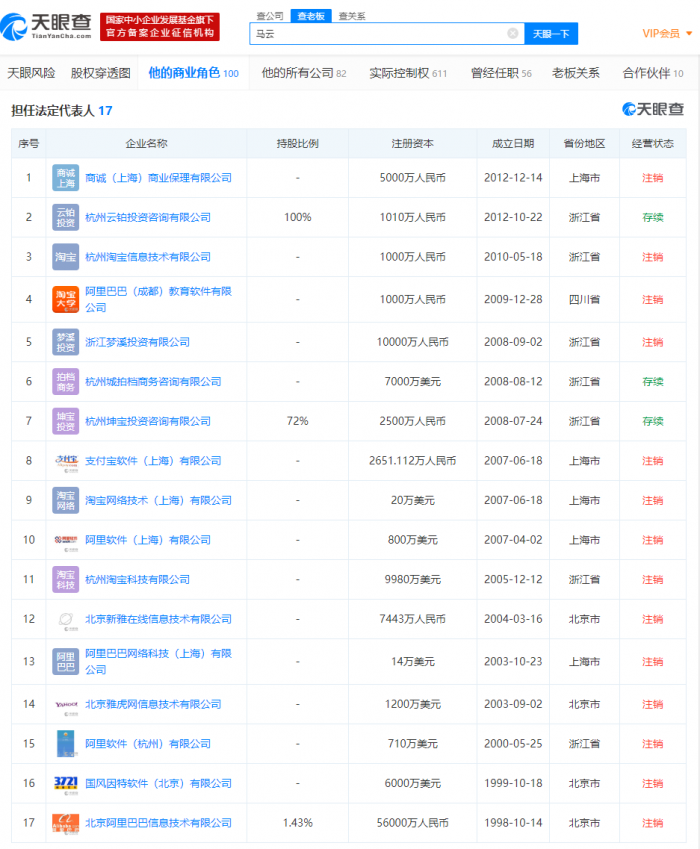Click the 天眼查 logo at top left
The width and height of the screenshot is (700, 849).
tap(46, 27)
